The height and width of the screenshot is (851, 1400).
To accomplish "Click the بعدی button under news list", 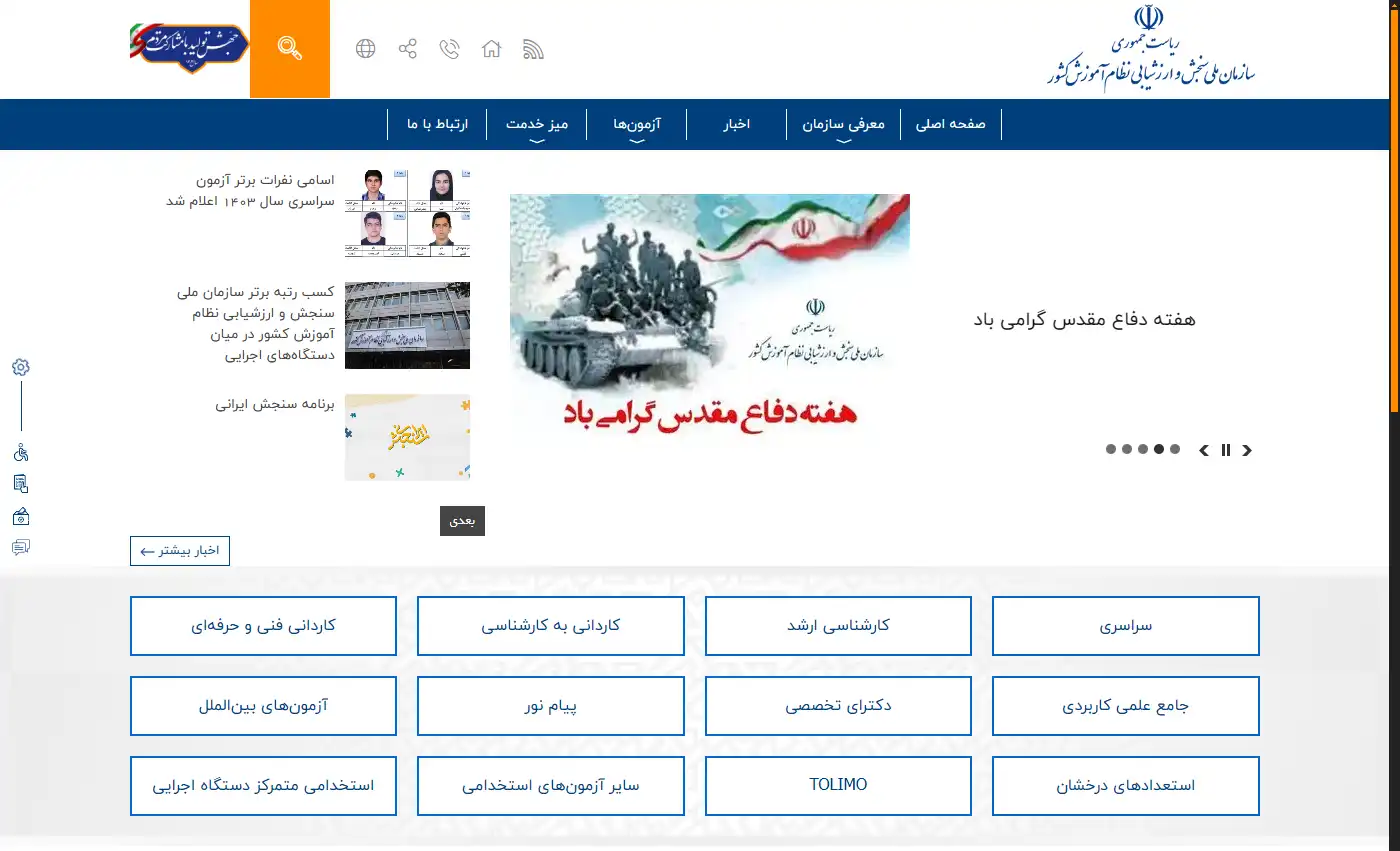I will tap(462, 521).
